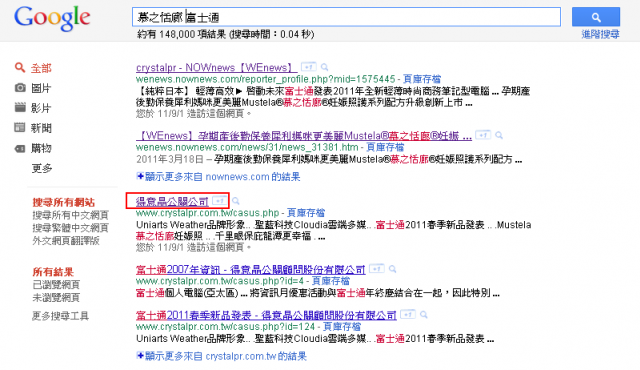Open the crystalpr - NOWnews result link

[216, 67]
